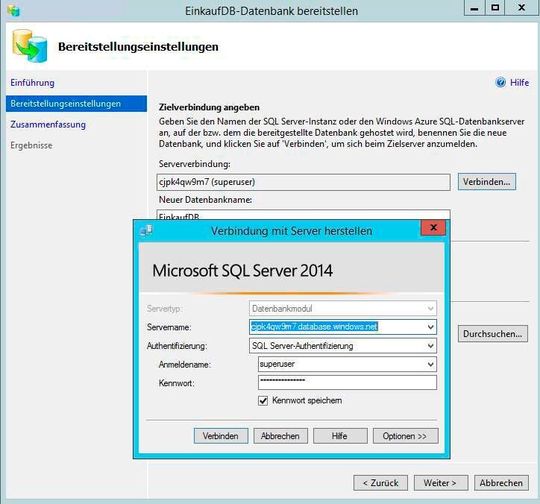Open the Zusammenfassung wizard step
Viewport: 540px width, 504px height.
(x=48, y=124)
